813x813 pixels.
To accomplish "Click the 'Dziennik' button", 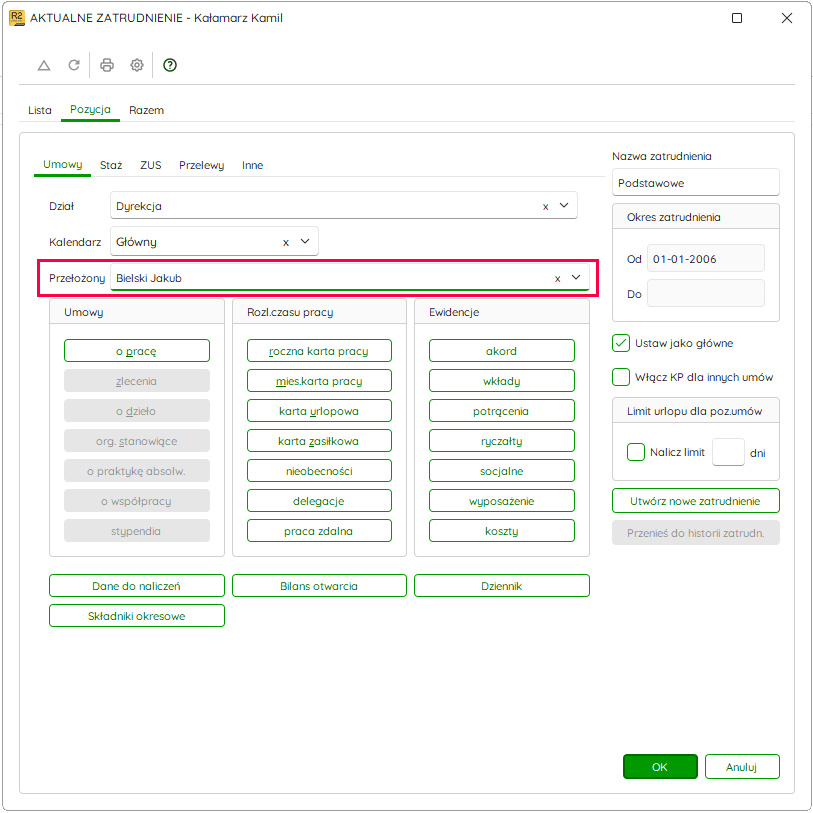I will (501, 586).
